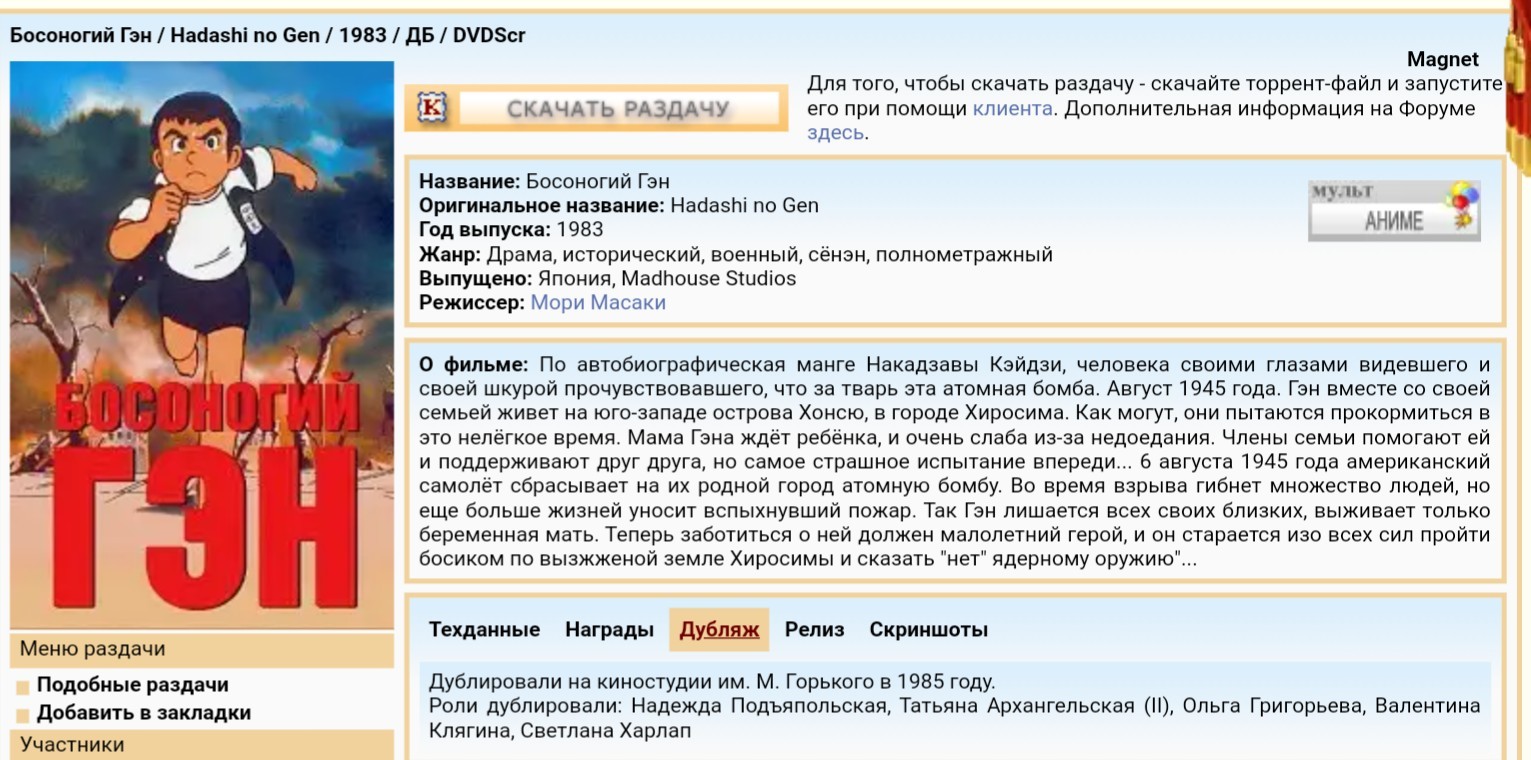The height and width of the screenshot is (760, 1531).
Task: Open the Magnet link
Action: click(x=1442, y=60)
